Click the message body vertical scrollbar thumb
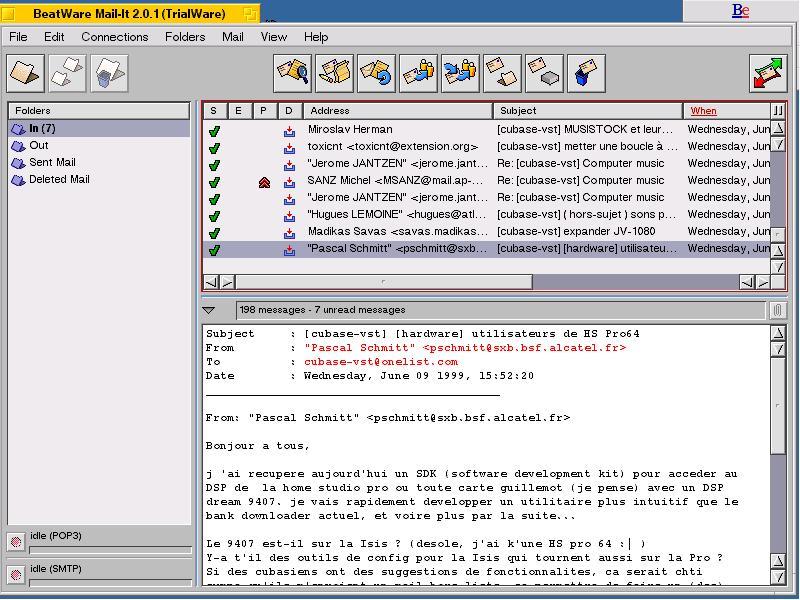 pyautogui.click(x=778, y=406)
